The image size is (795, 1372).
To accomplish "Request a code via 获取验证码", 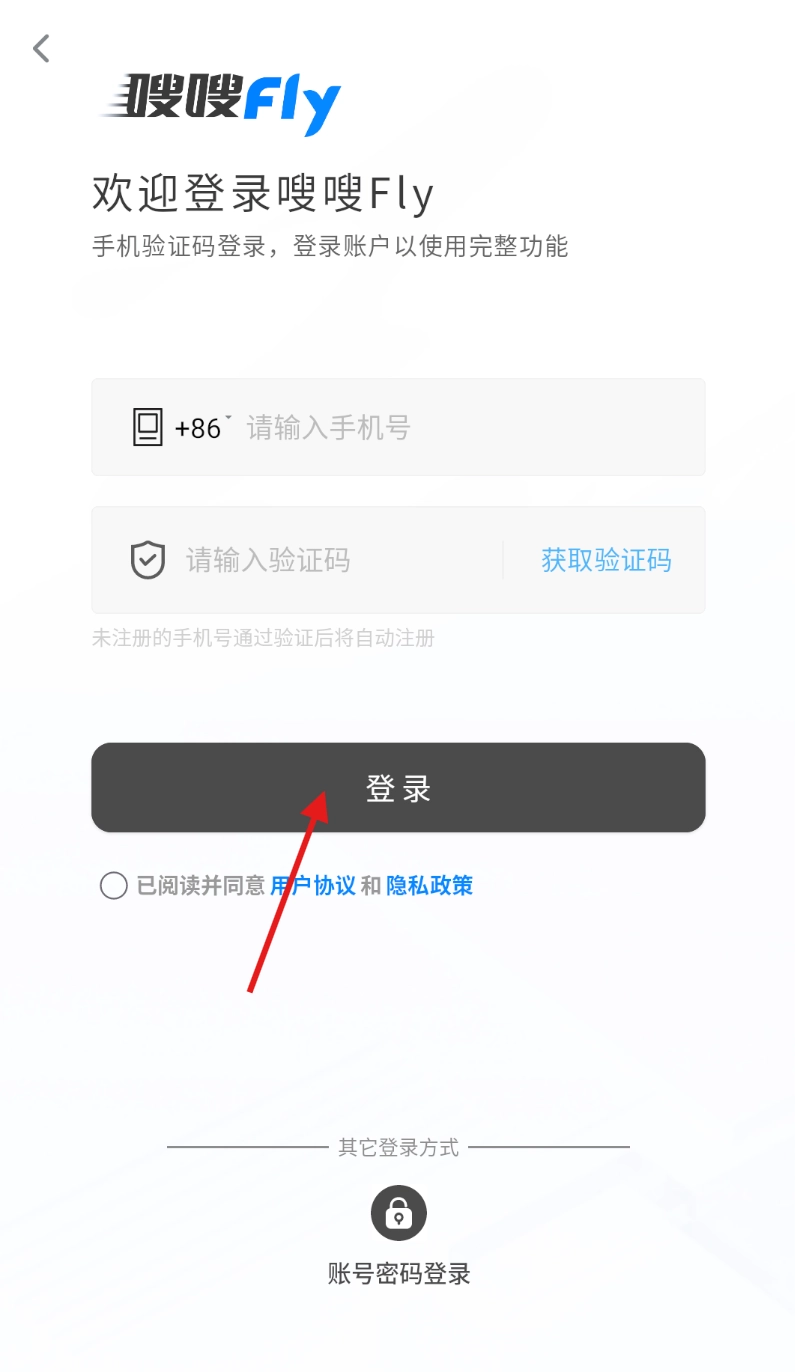I will [606, 560].
